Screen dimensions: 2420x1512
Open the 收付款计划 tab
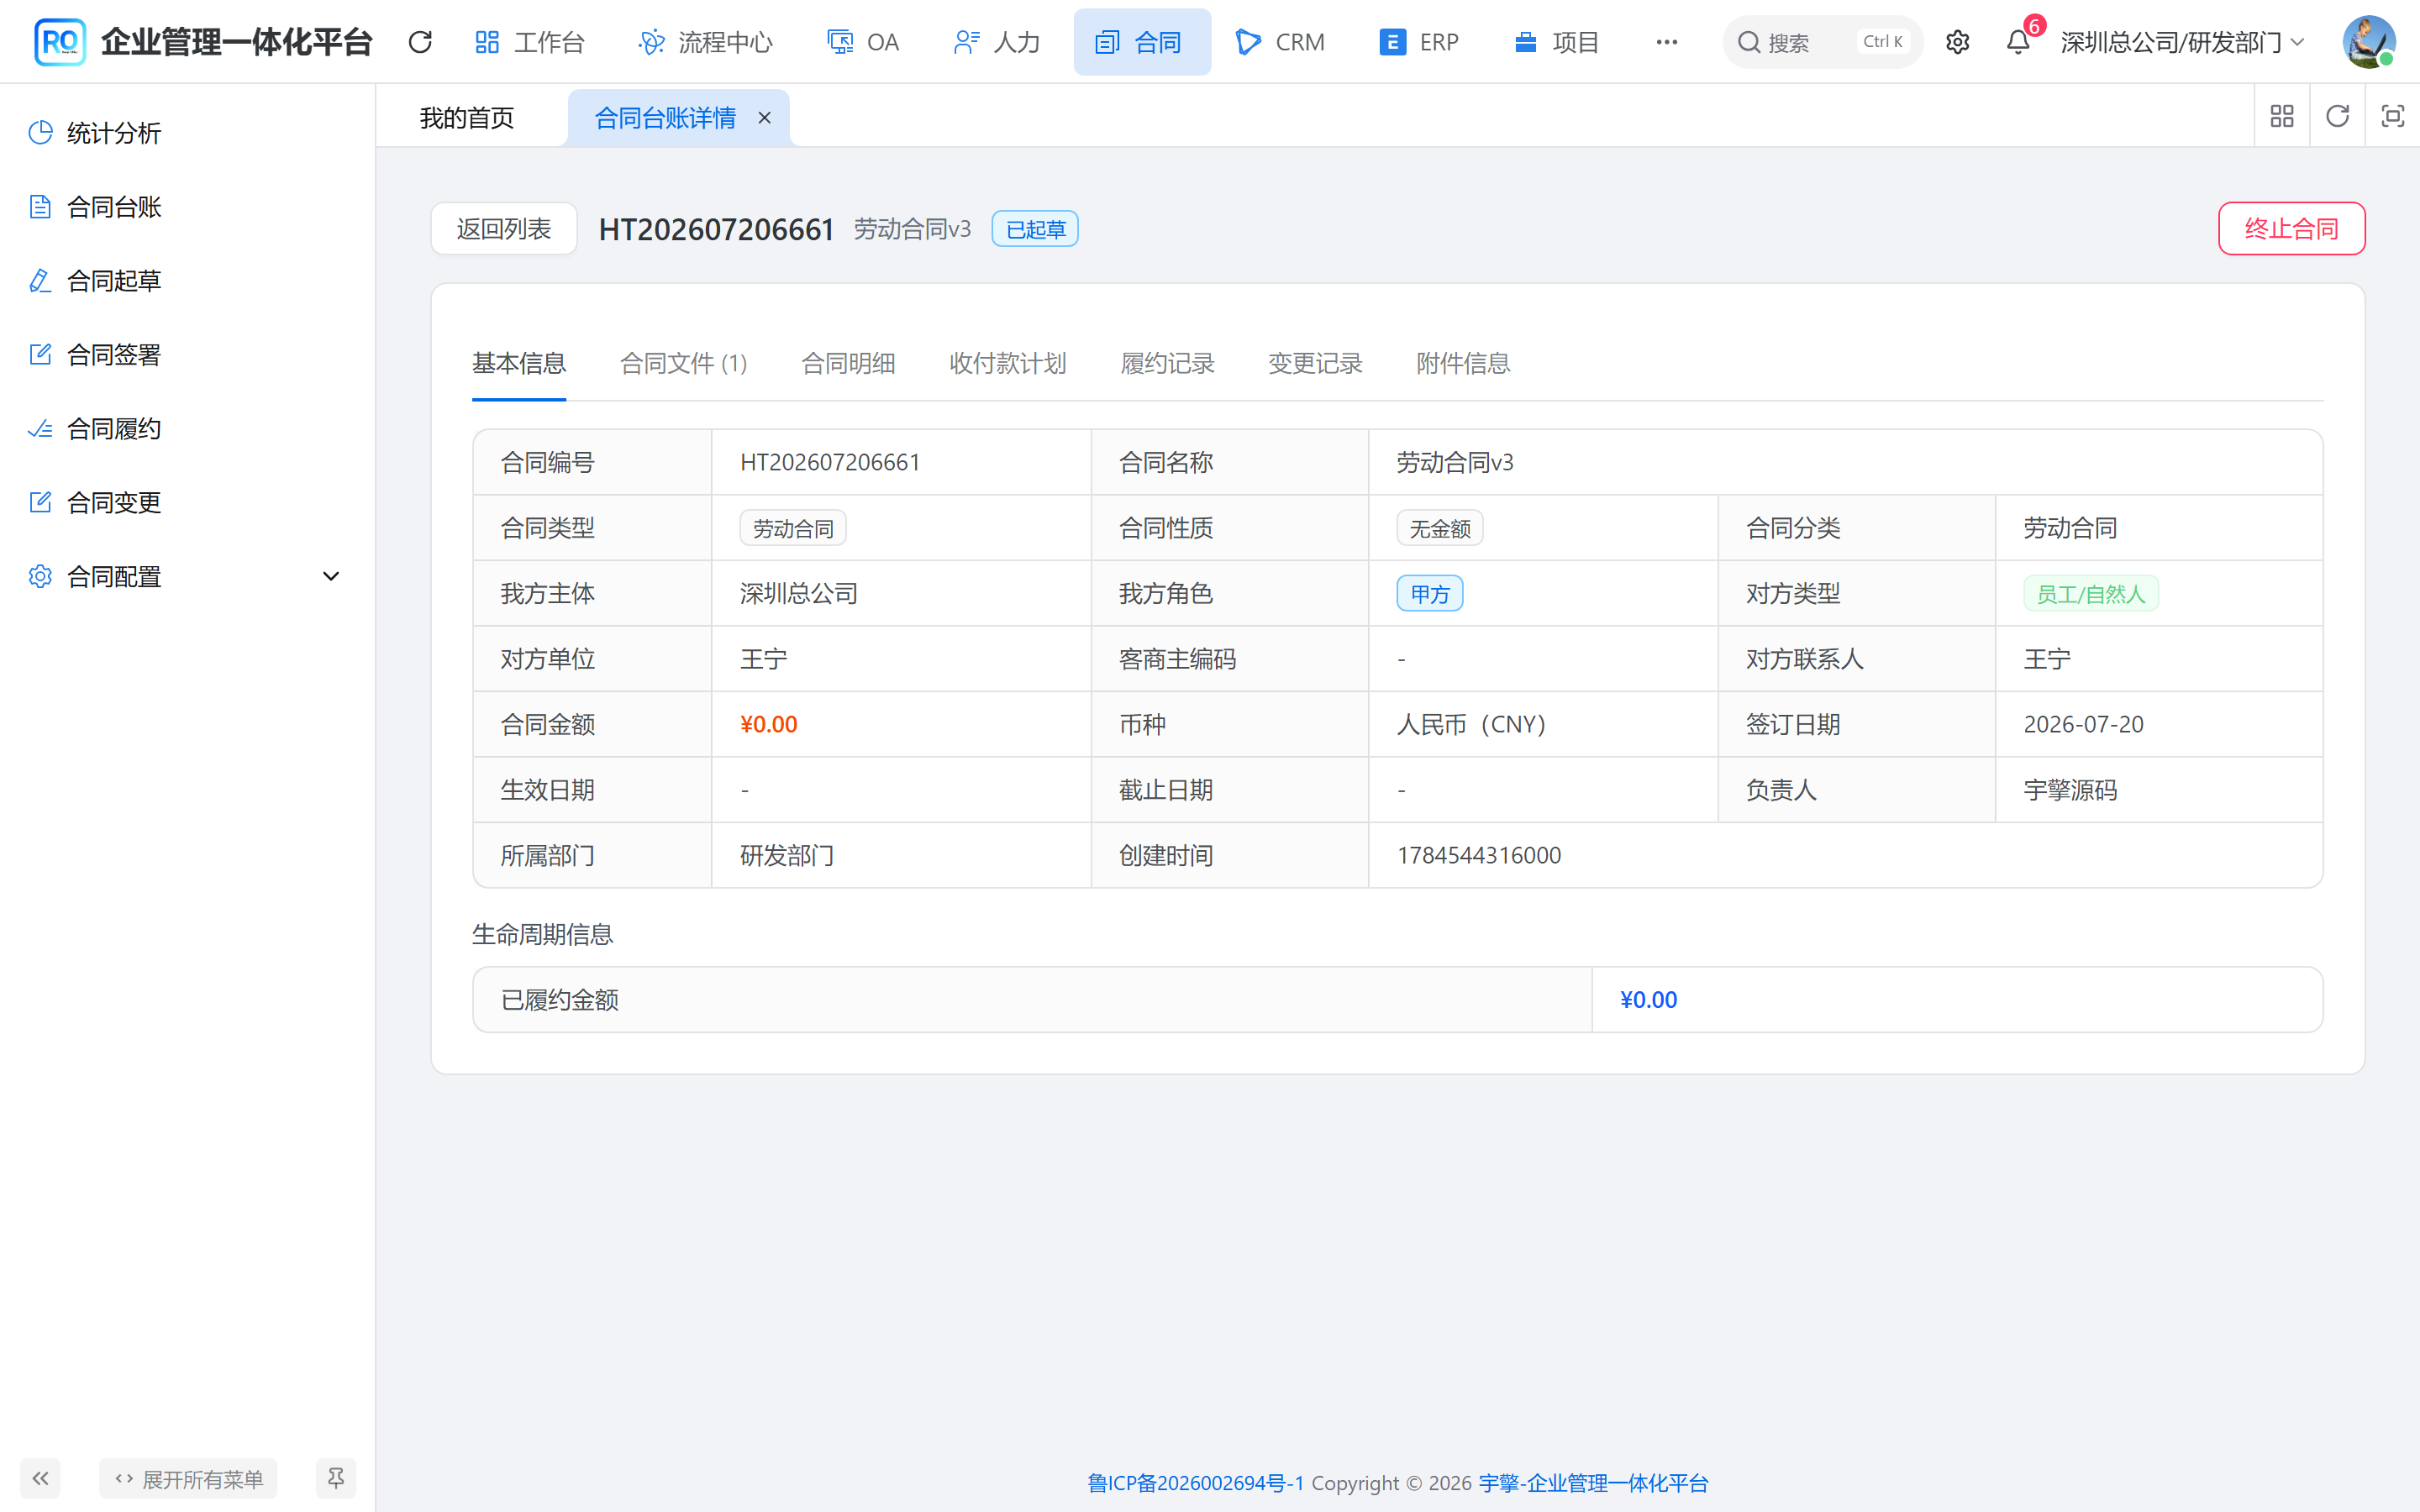point(1008,364)
